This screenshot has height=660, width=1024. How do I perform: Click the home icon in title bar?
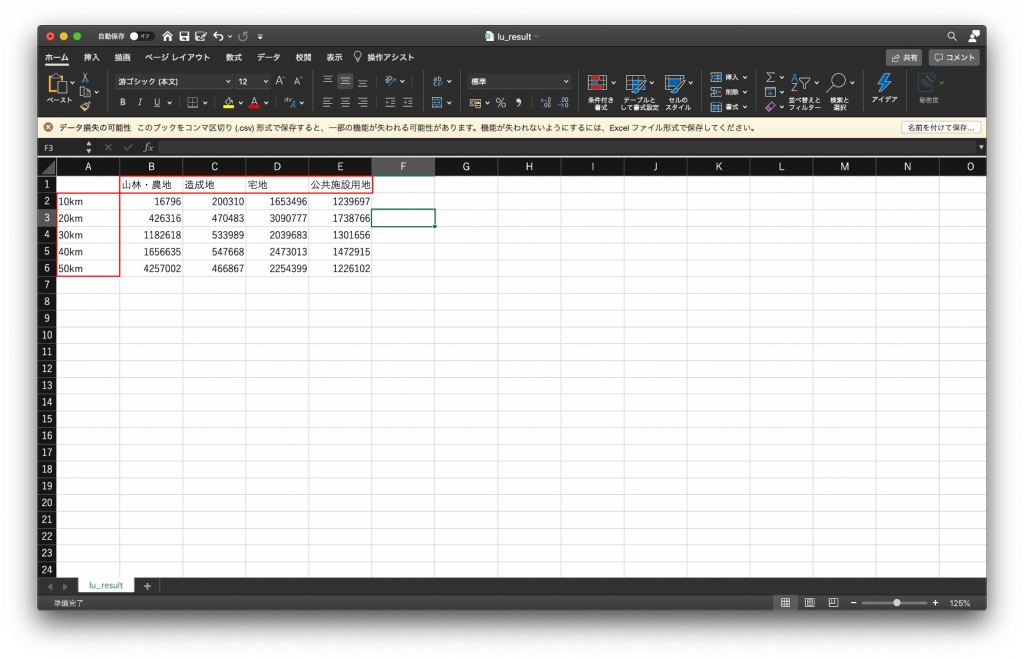pyautogui.click(x=168, y=37)
